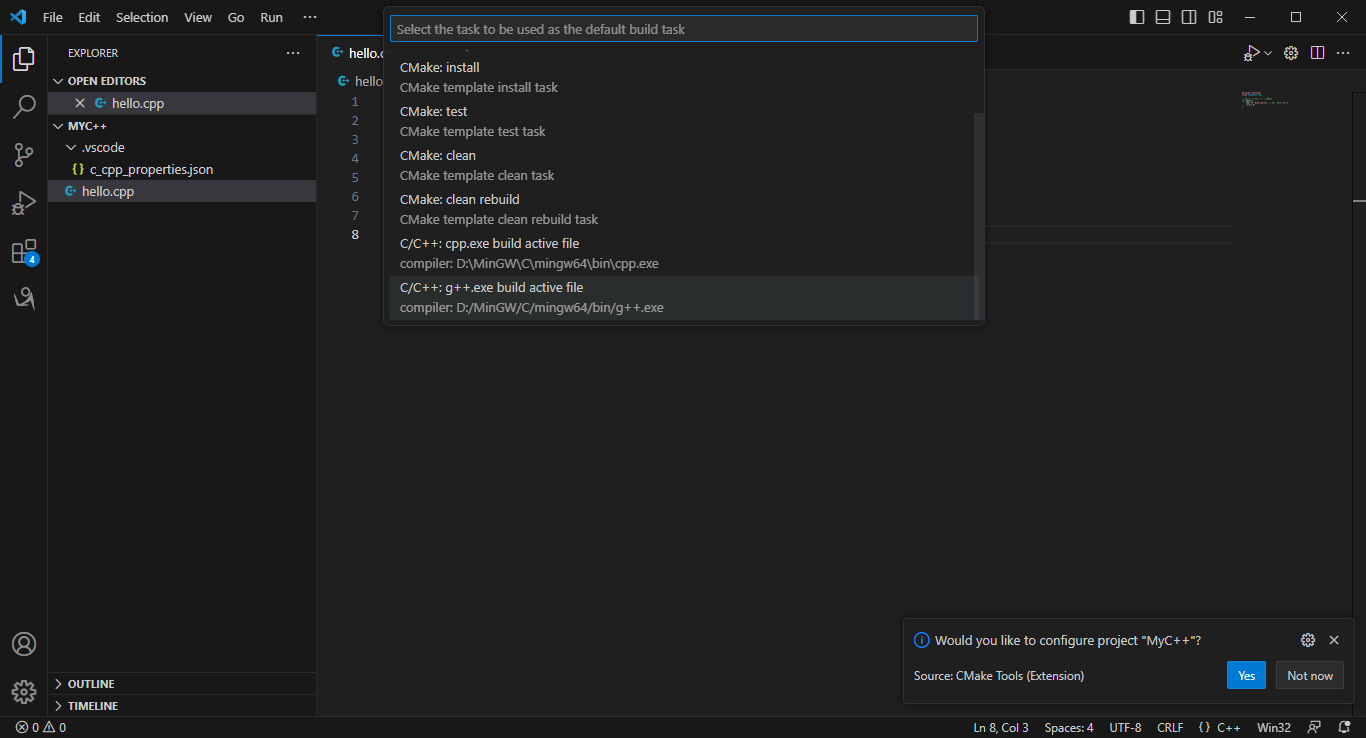
Task: Open notification gear settings icon
Action: [x=1308, y=640]
